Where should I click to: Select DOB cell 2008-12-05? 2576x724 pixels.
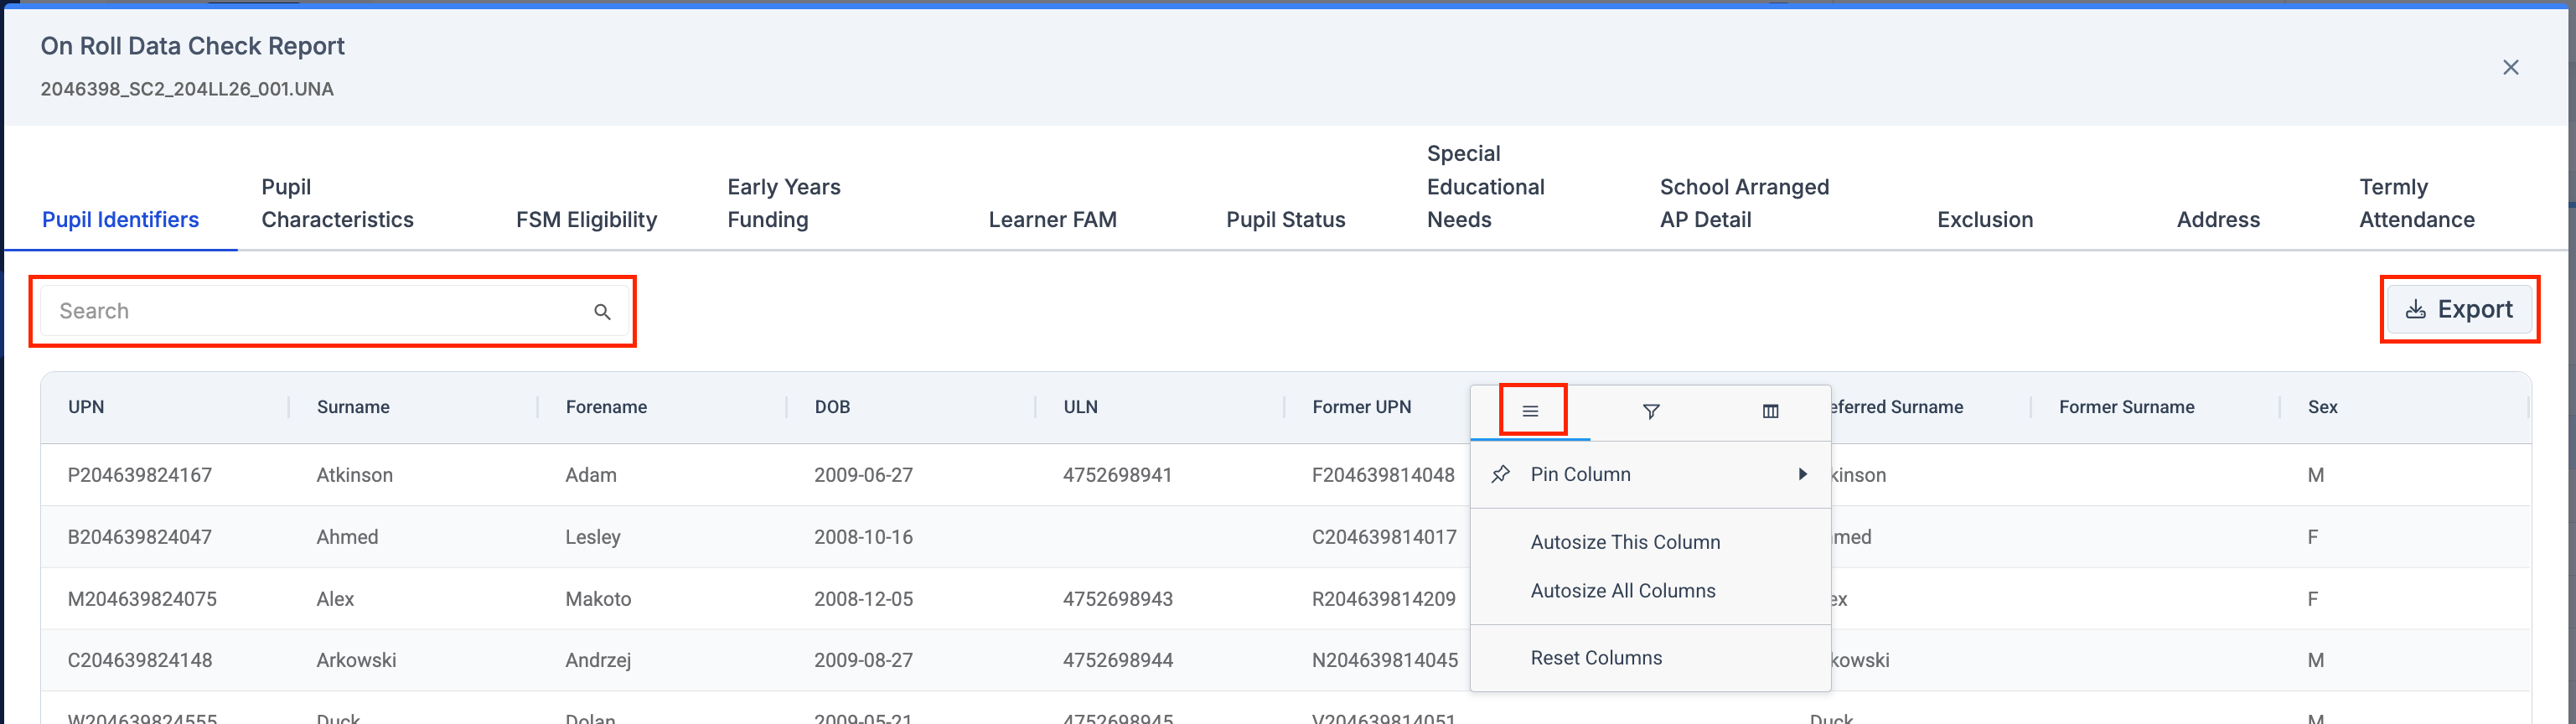click(863, 599)
